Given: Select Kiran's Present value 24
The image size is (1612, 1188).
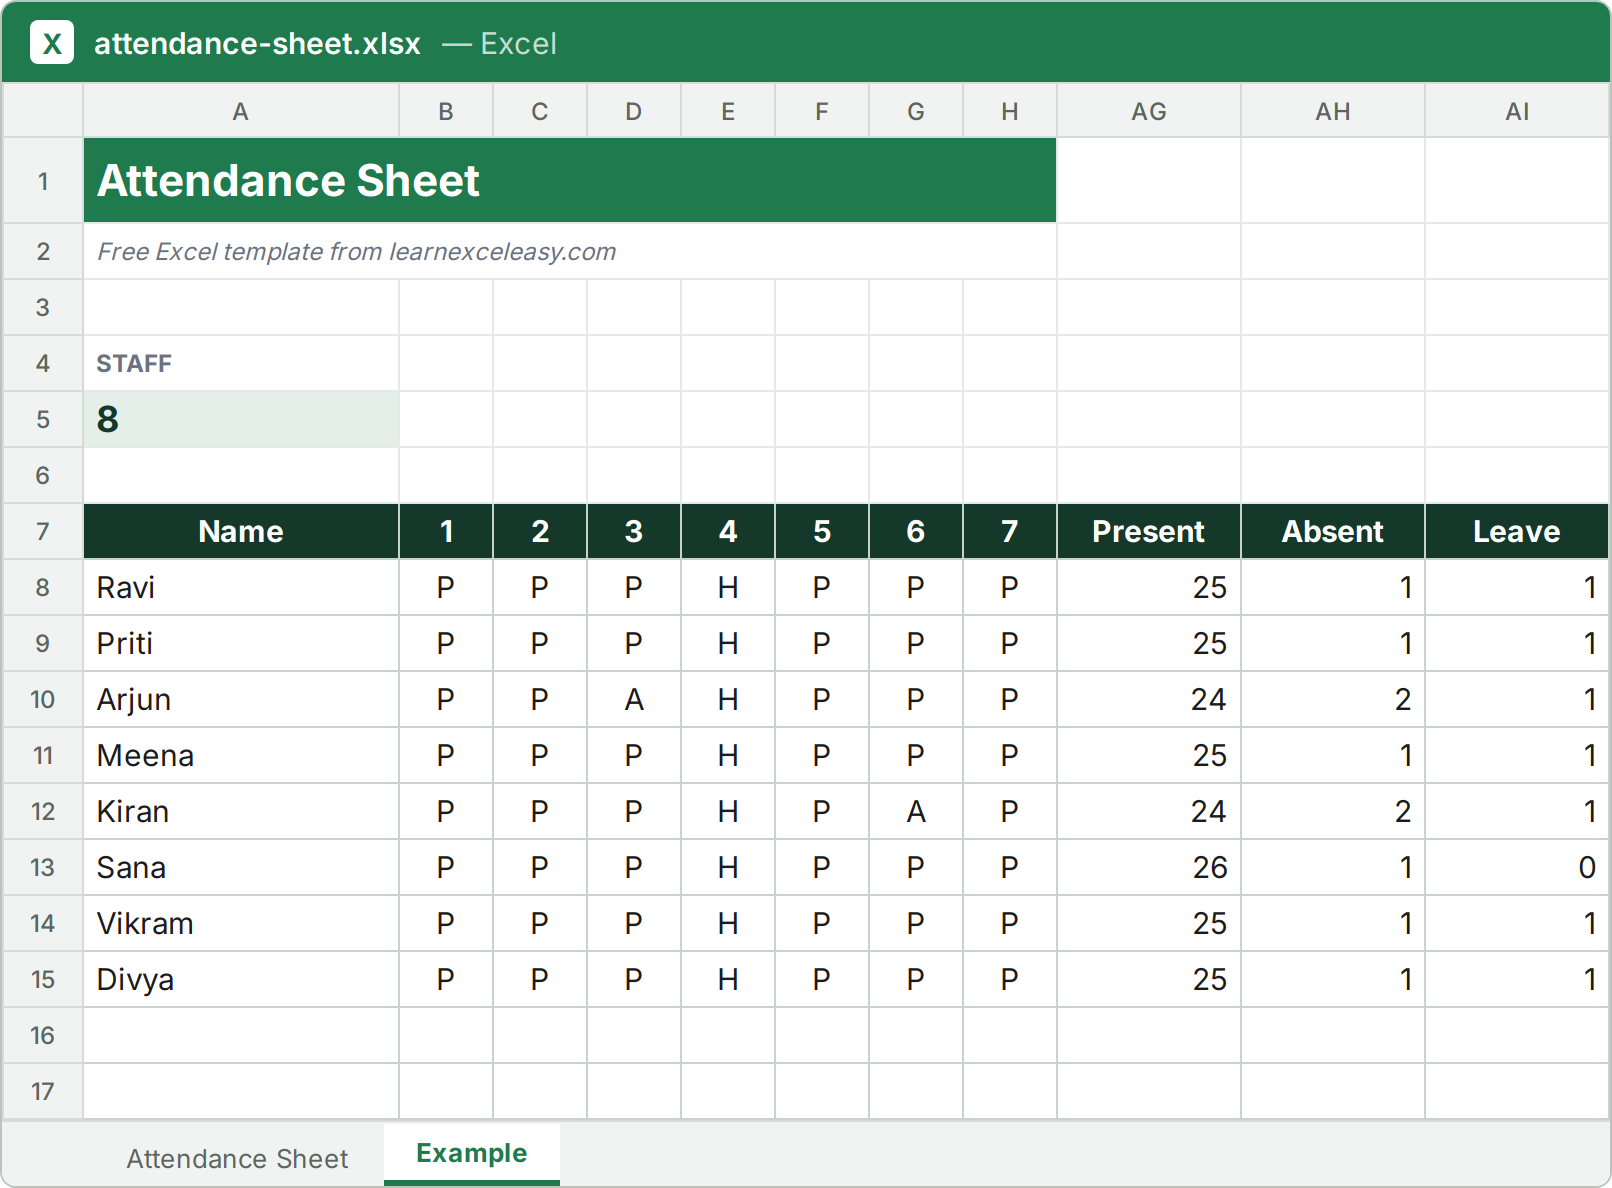Looking at the screenshot, I should pos(1149,811).
